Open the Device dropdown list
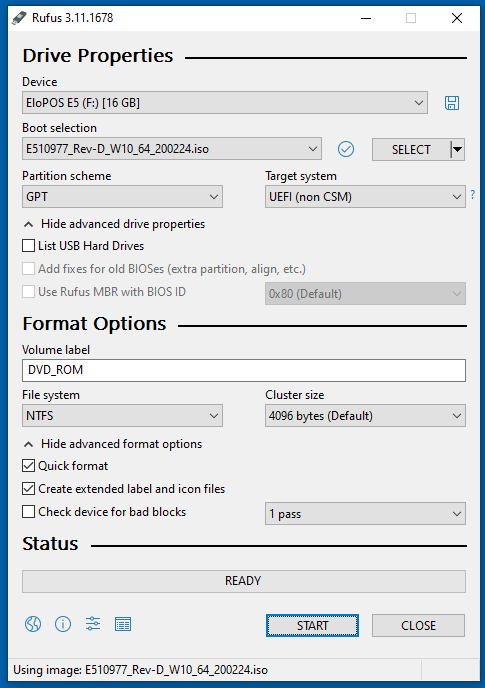Image resolution: width=485 pixels, height=688 pixels. [x=225, y=103]
